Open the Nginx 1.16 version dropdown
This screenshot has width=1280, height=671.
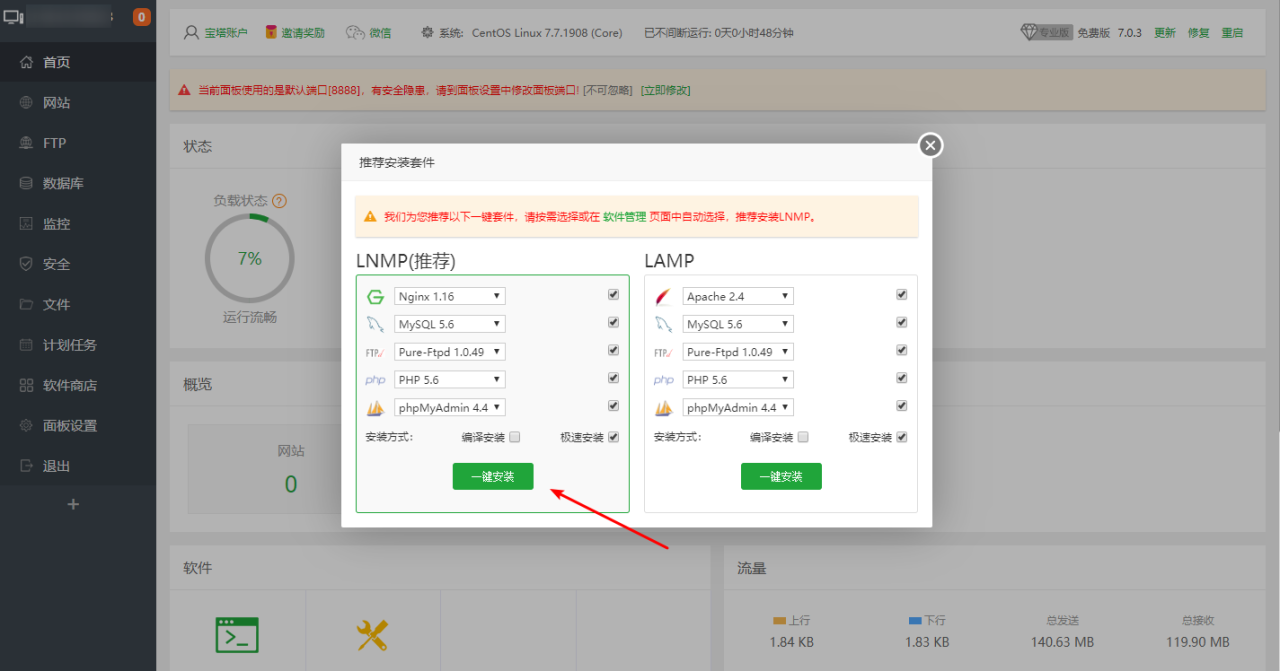click(x=450, y=296)
